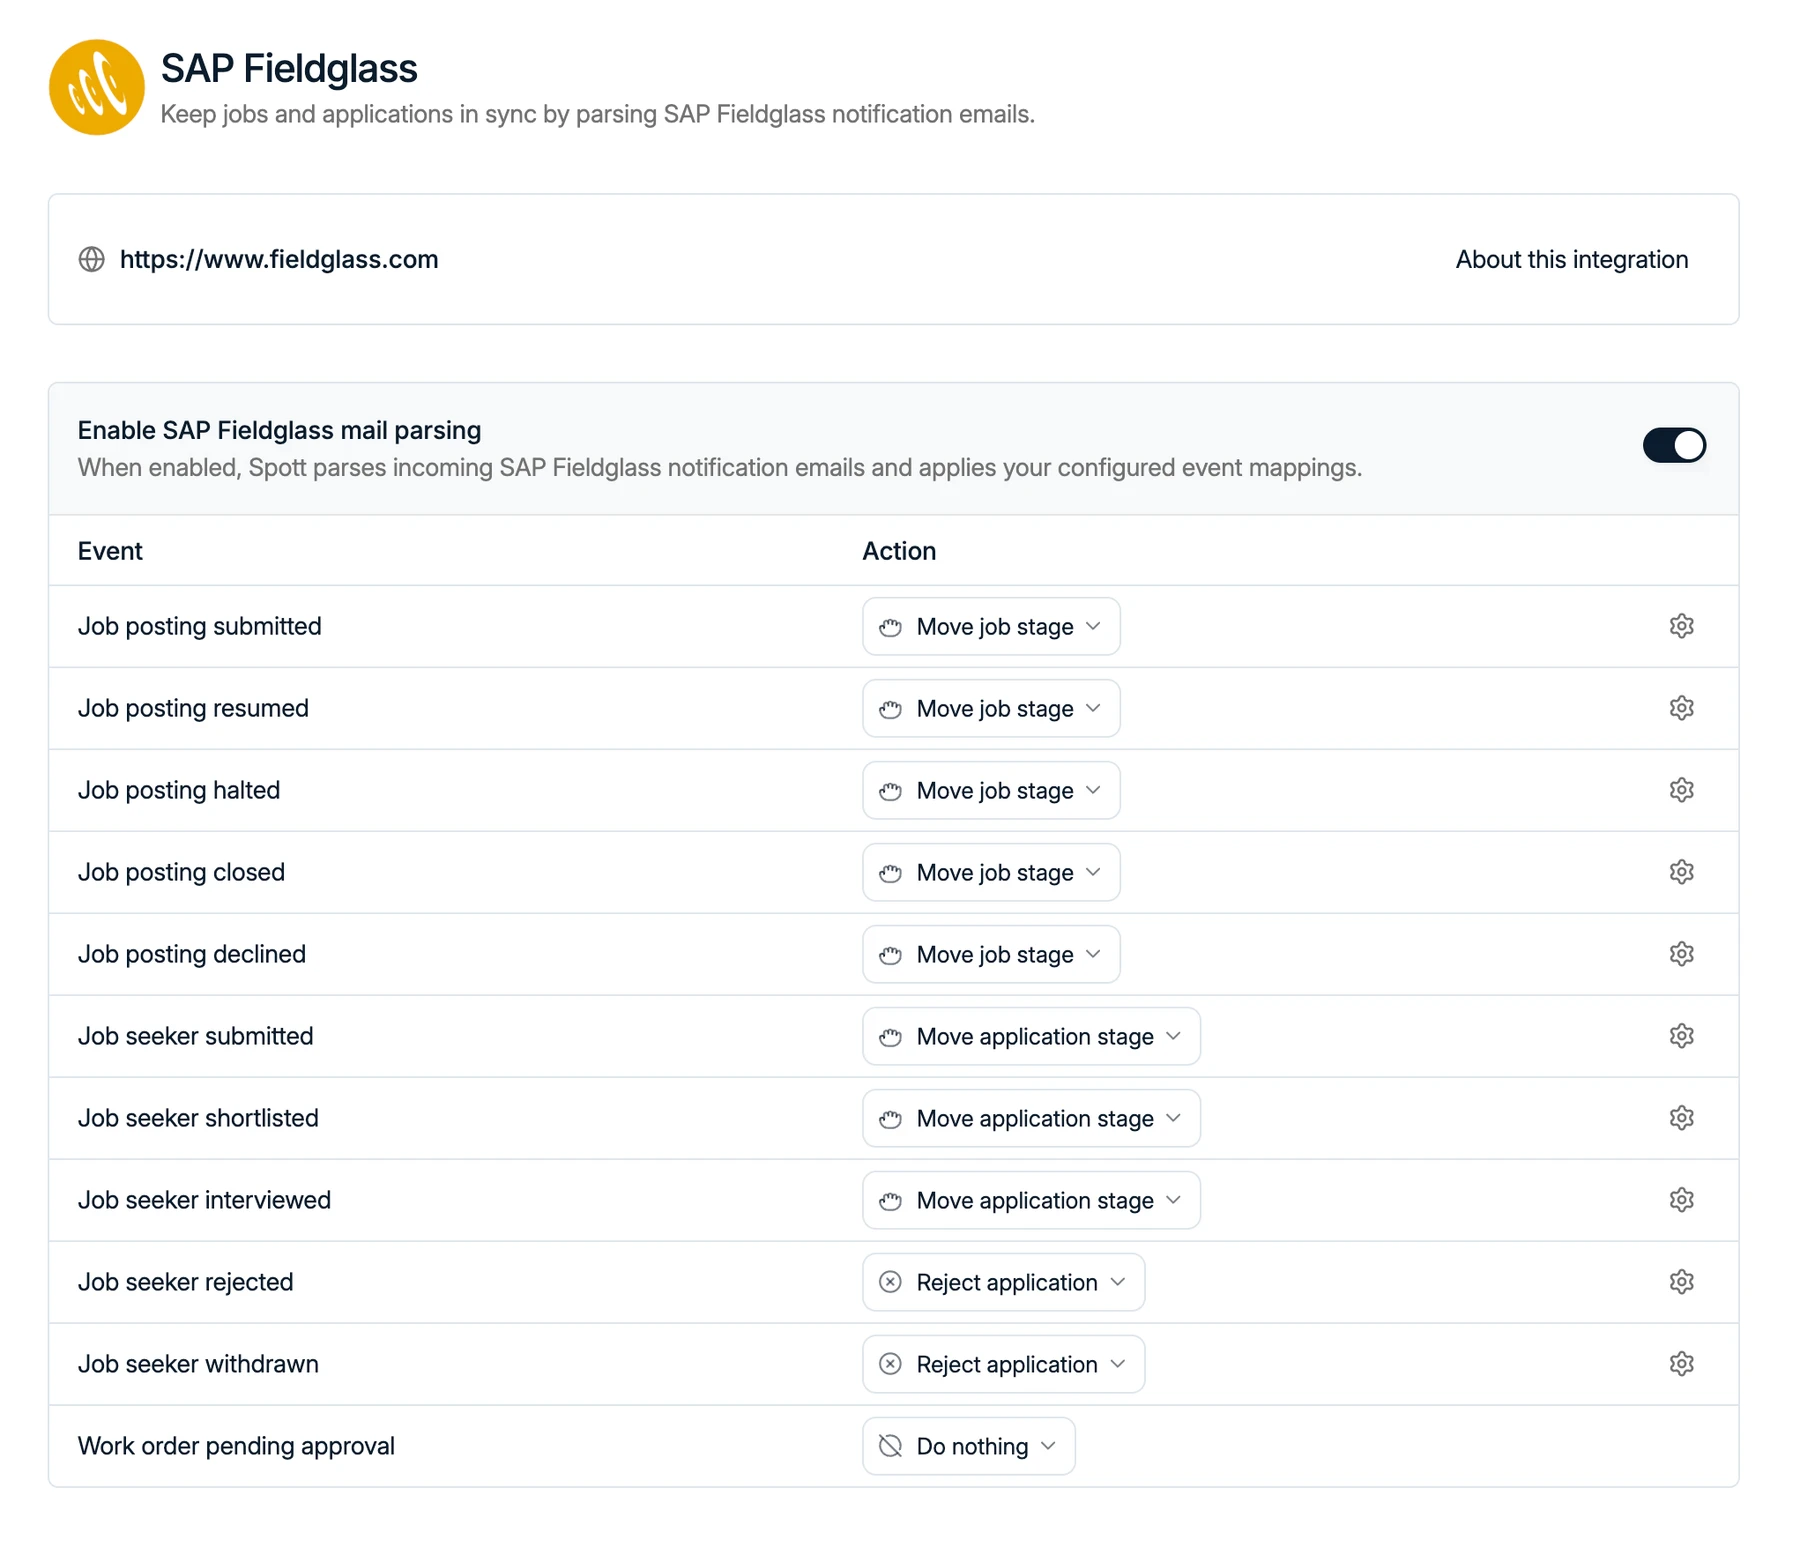1800x1562 pixels.
Task: Click the SAP Fieldglass page title
Action: coord(289,68)
